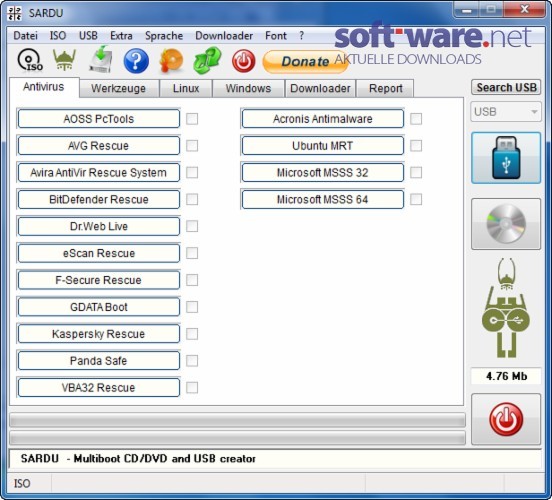The height and width of the screenshot is (500, 552).
Task: Open the Extra menu
Action: (x=121, y=36)
